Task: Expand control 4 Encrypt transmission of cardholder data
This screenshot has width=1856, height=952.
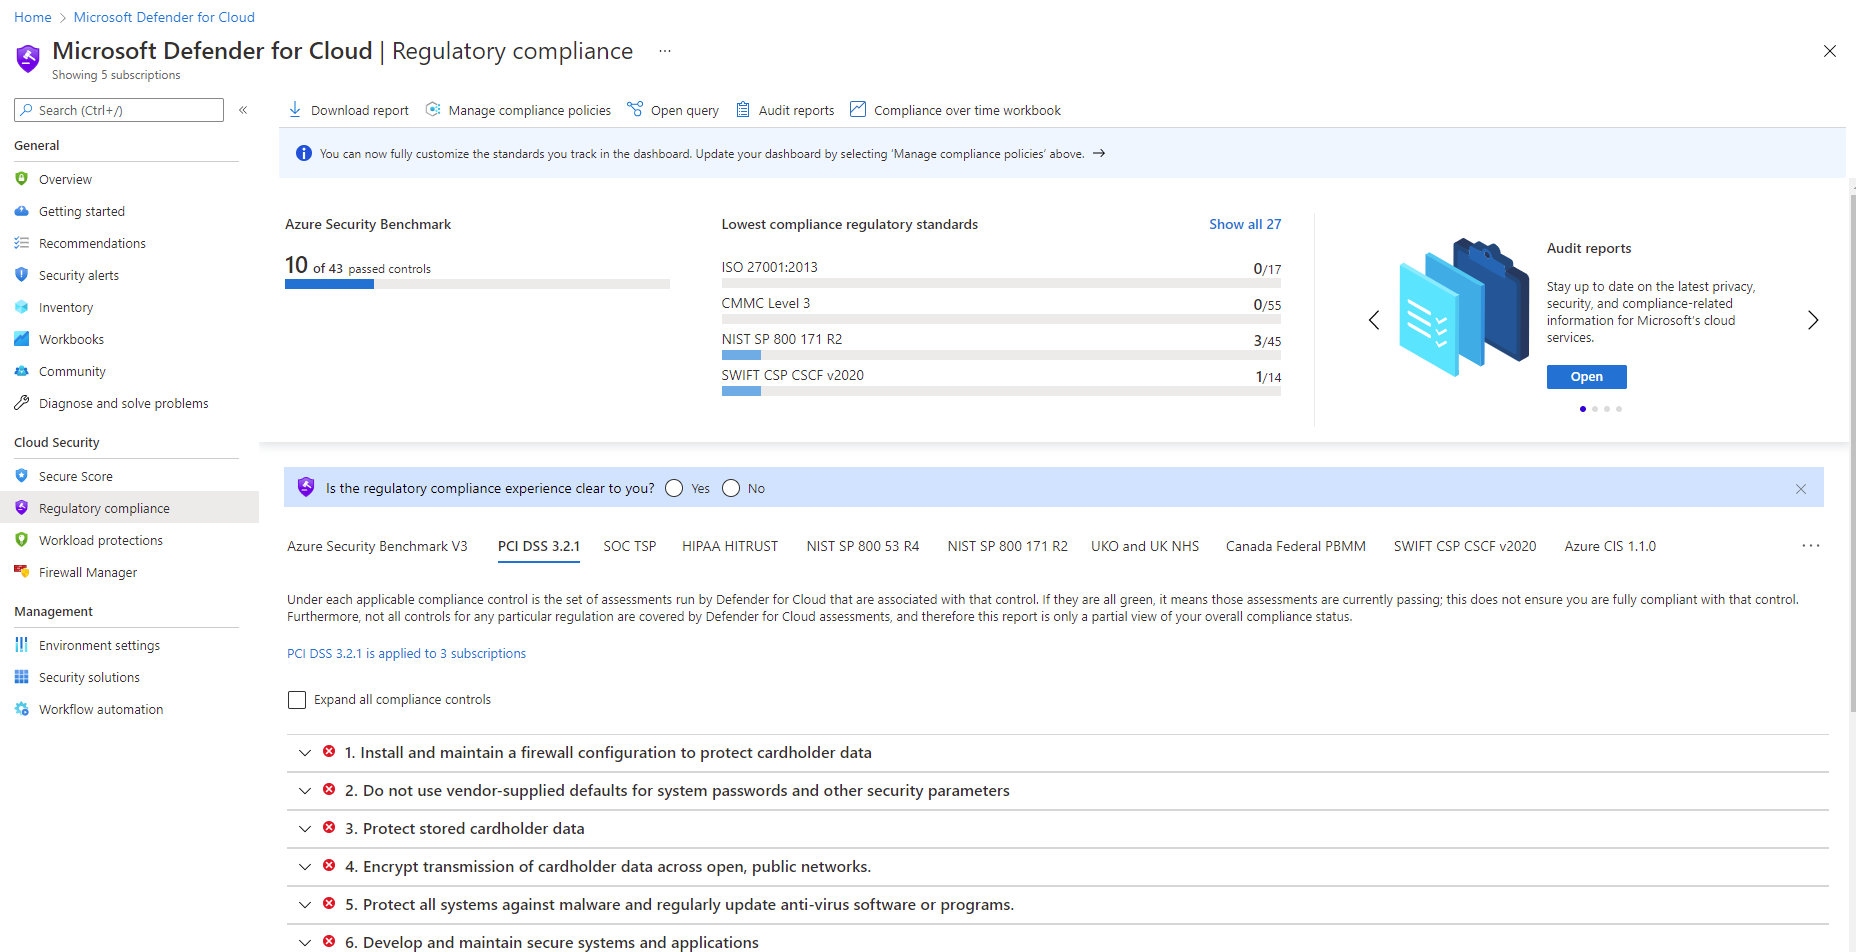Action: pyautogui.click(x=305, y=867)
